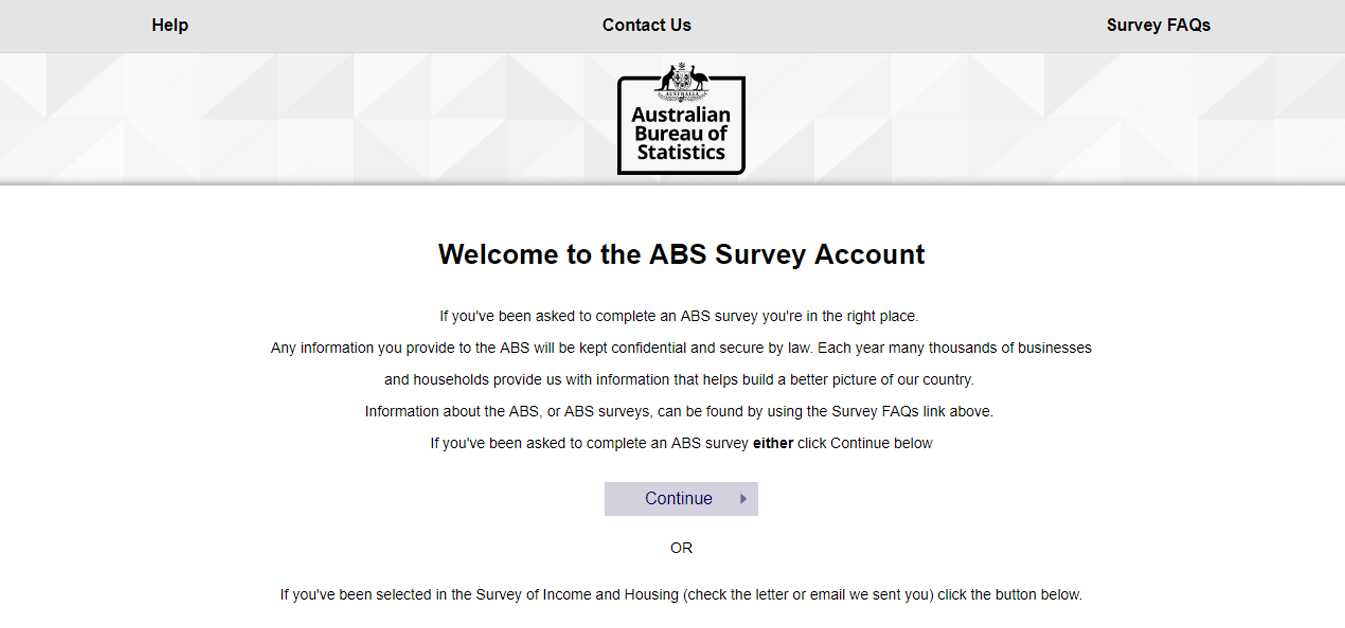Click the Survey of Income and Housing sentence

click(x=681, y=595)
